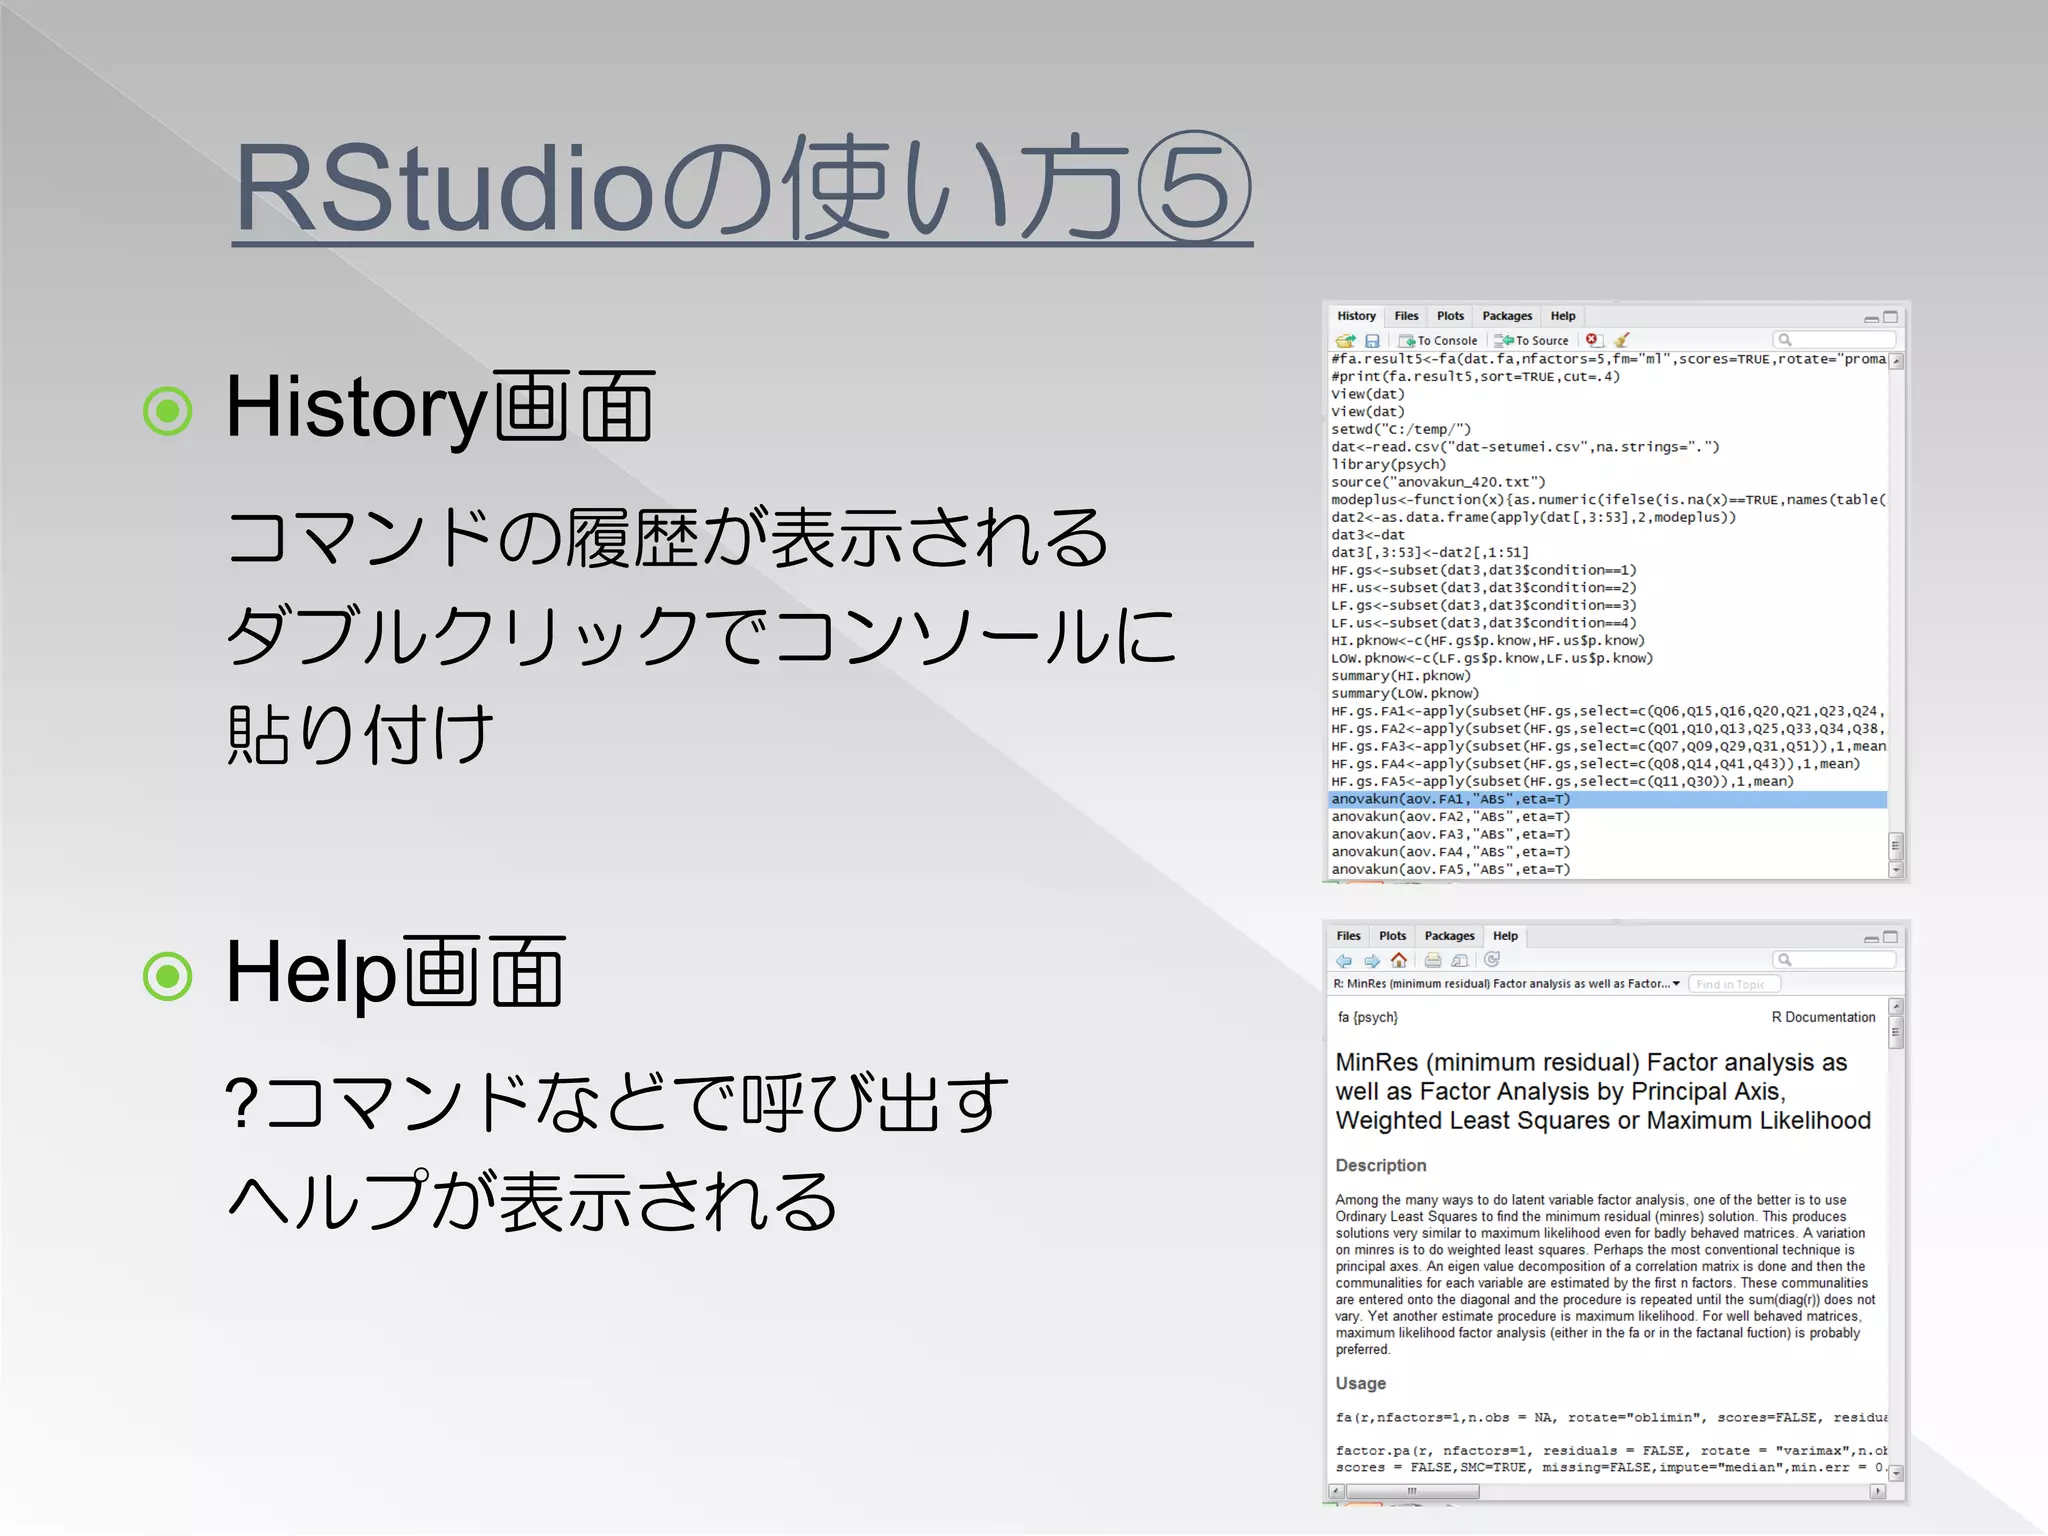Viewport: 2048px width, 1536px height.
Task: Select the highlighted anovakun(aov.FA1,"ABs",eta=T) row
Action: pos(1608,799)
